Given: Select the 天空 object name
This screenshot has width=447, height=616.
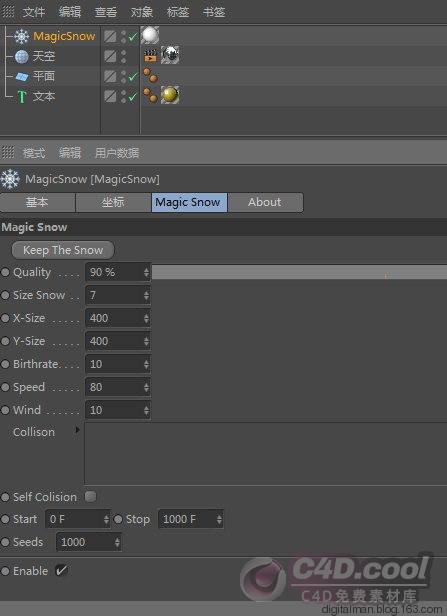Looking at the screenshot, I should click(x=44, y=56).
